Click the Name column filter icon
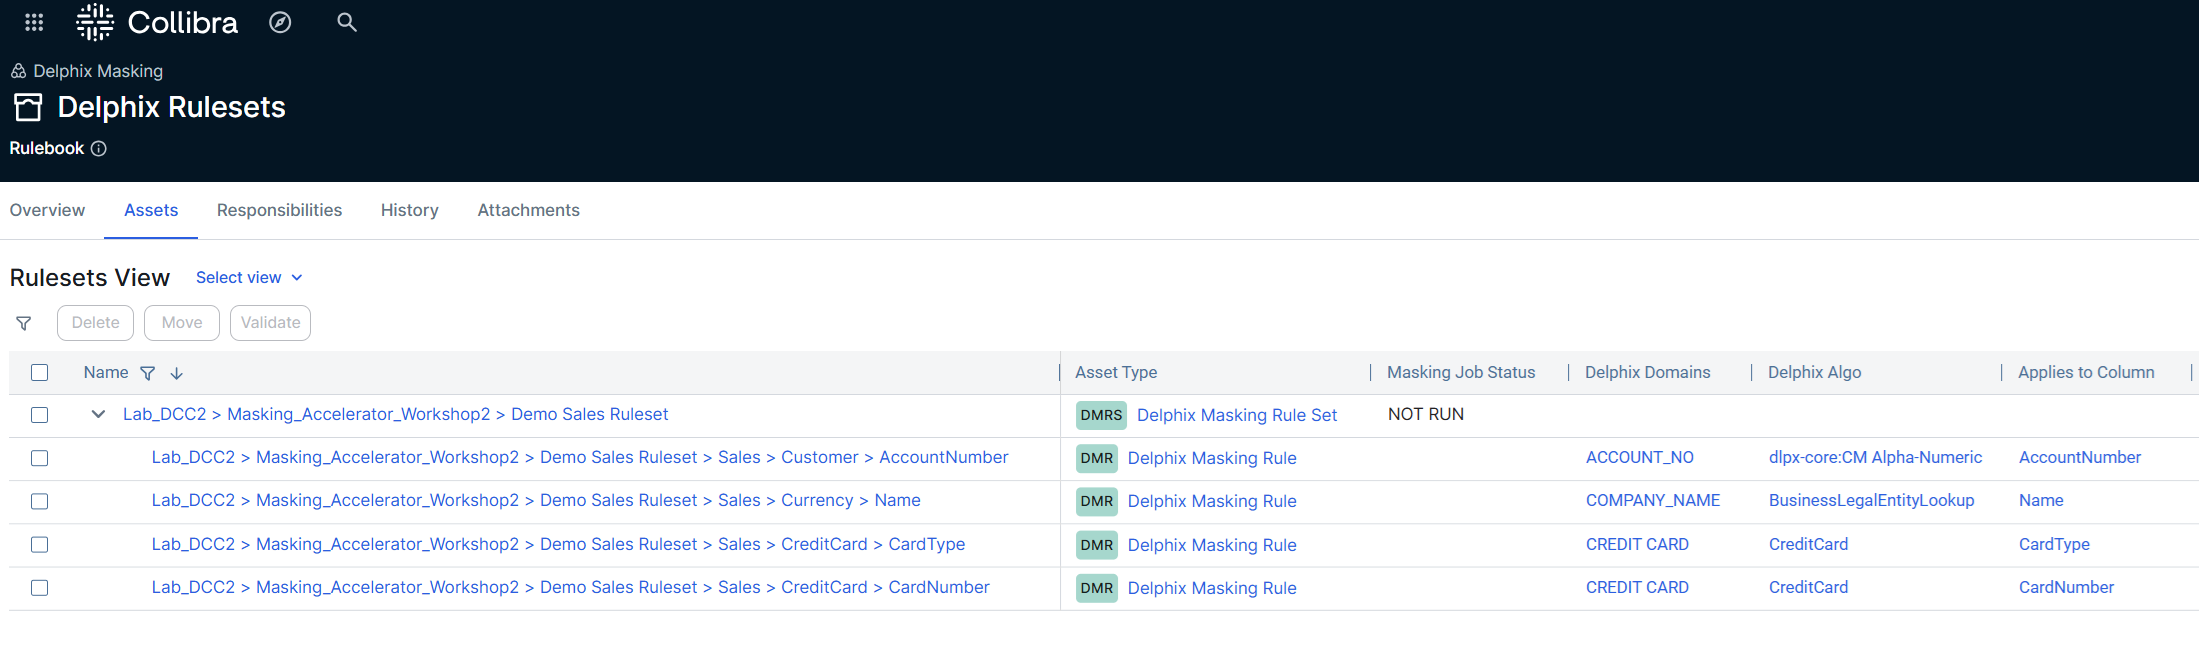Screen dimensions: 2199x665 tap(148, 373)
